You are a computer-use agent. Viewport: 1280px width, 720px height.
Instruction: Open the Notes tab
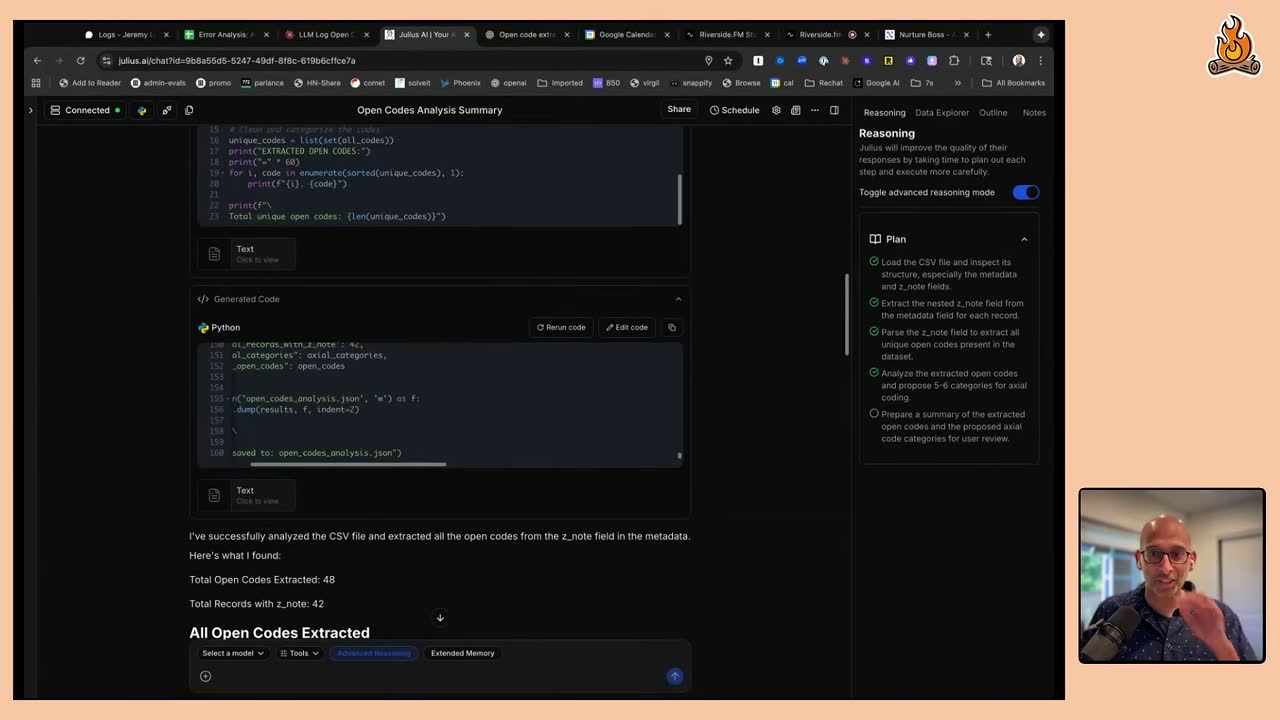[x=1034, y=112]
